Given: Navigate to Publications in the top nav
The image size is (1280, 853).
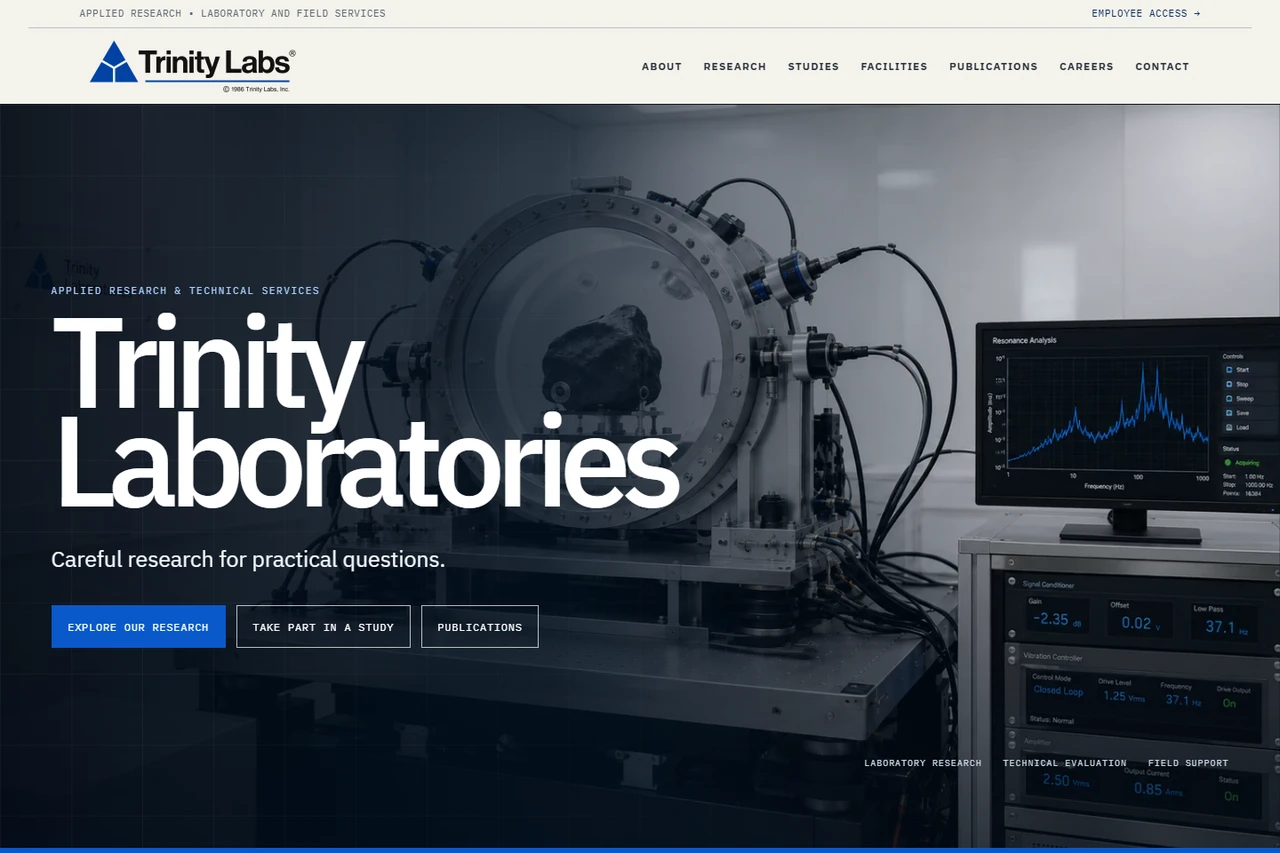Looking at the screenshot, I should 993,67.
